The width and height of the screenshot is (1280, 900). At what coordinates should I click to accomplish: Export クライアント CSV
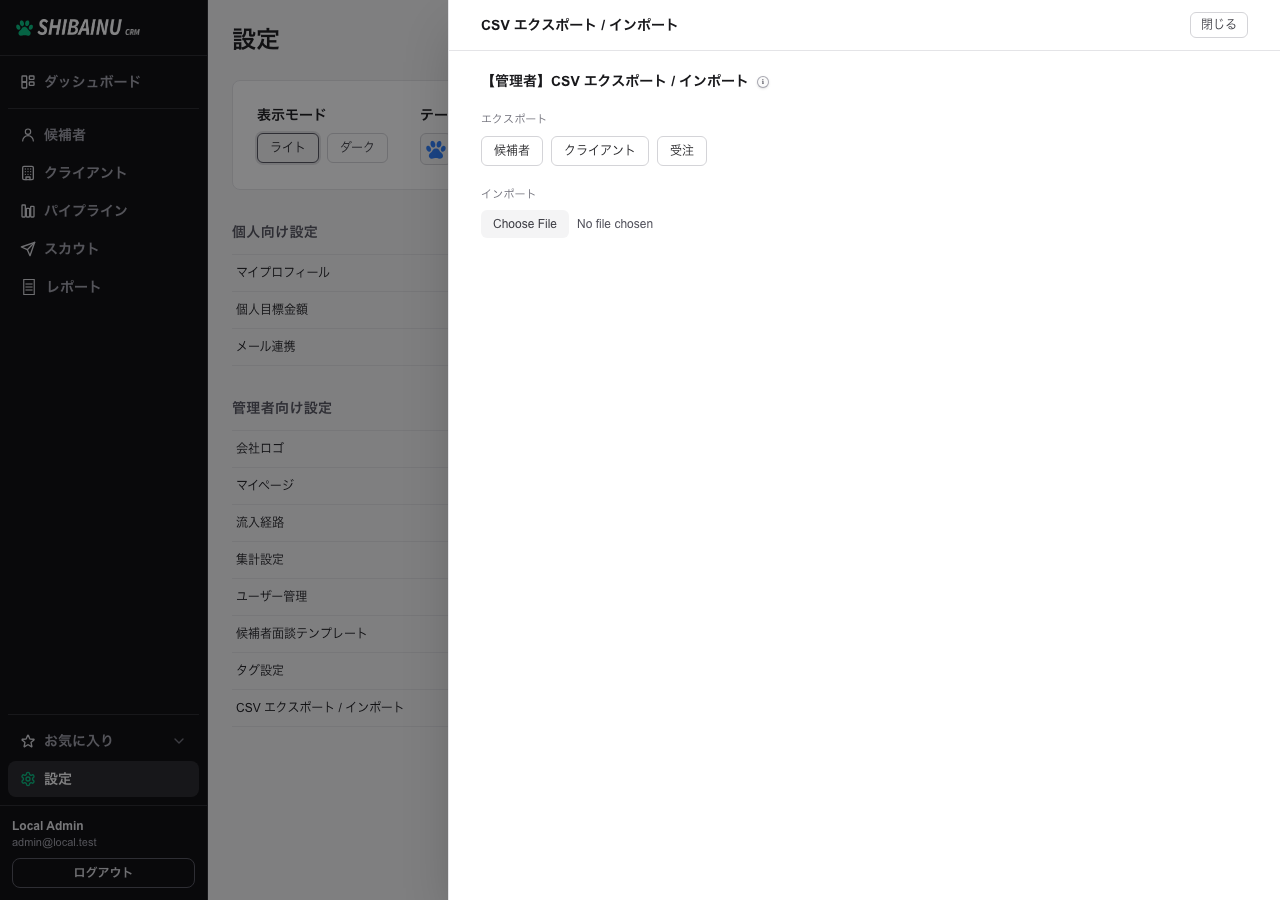pos(600,151)
